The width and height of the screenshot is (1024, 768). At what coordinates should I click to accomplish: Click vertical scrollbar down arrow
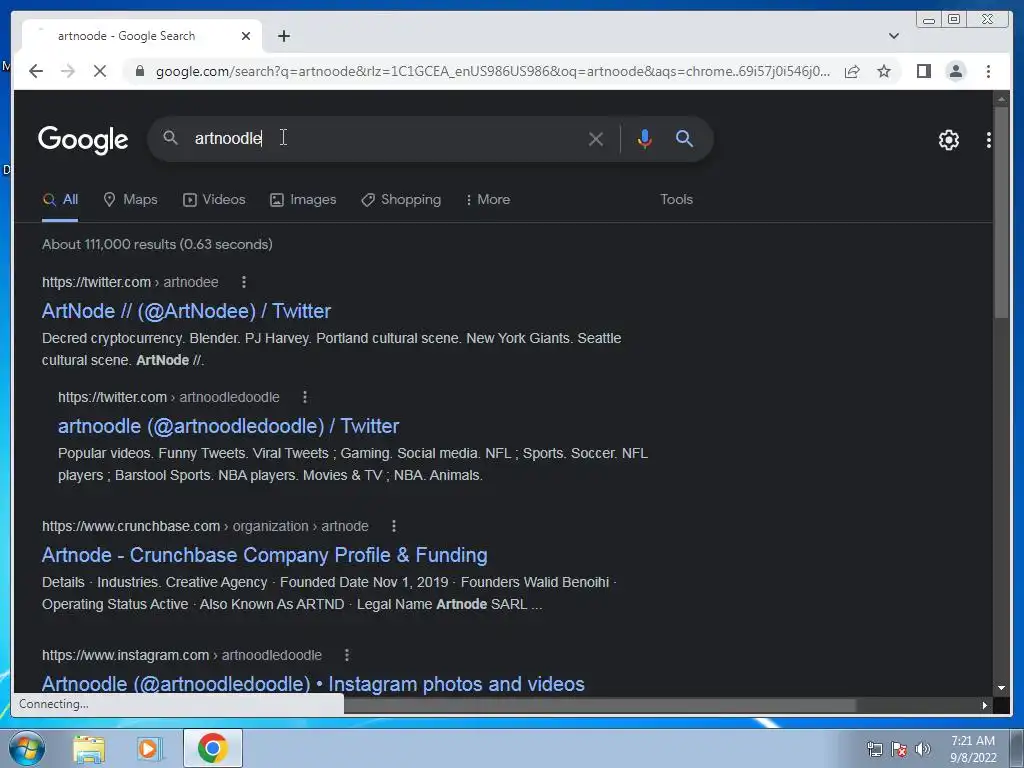click(1001, 688)
